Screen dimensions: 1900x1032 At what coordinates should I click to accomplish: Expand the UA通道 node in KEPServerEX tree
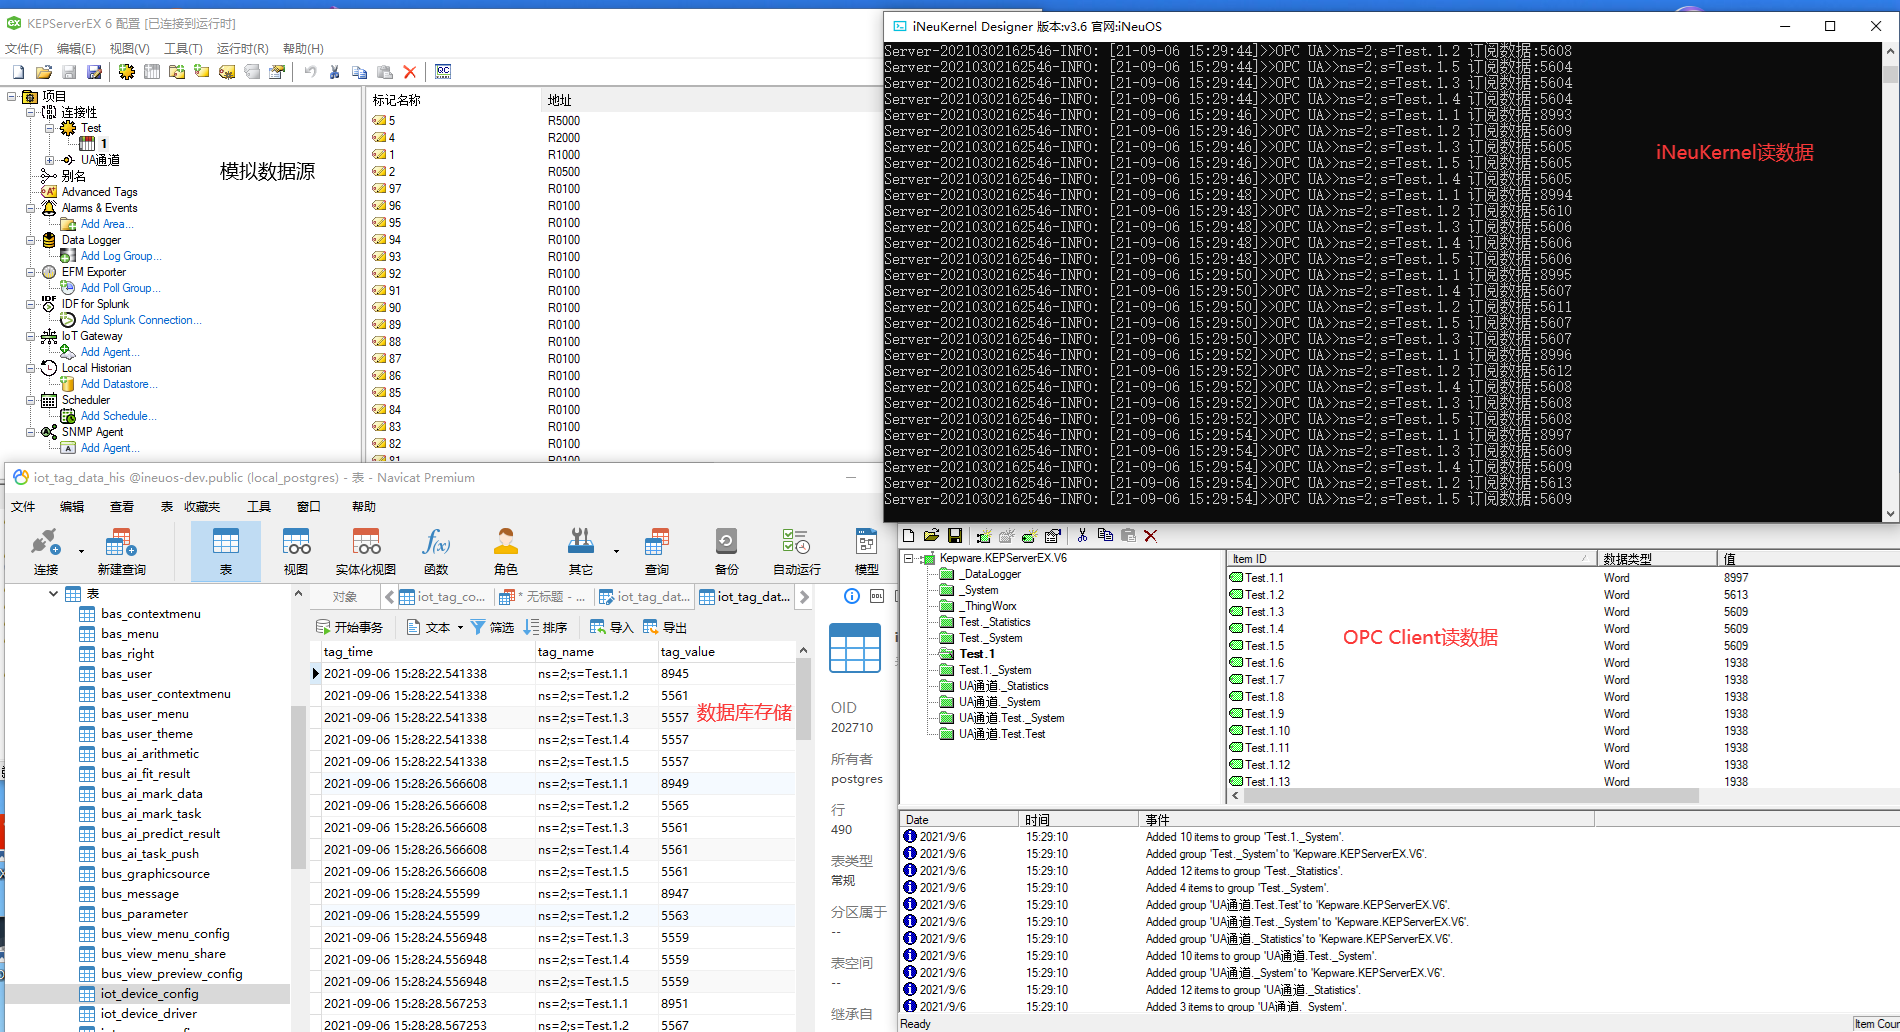[50, 160]
